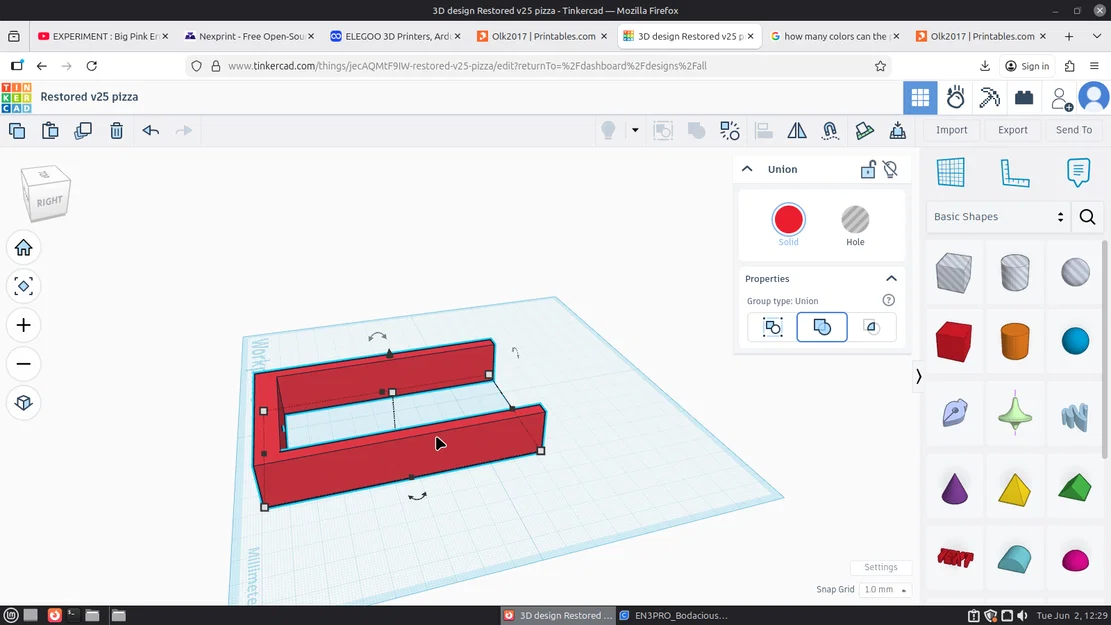Click the Send To button
Viewport: 1111px width, 625px height.
[x=1074, y=130]
